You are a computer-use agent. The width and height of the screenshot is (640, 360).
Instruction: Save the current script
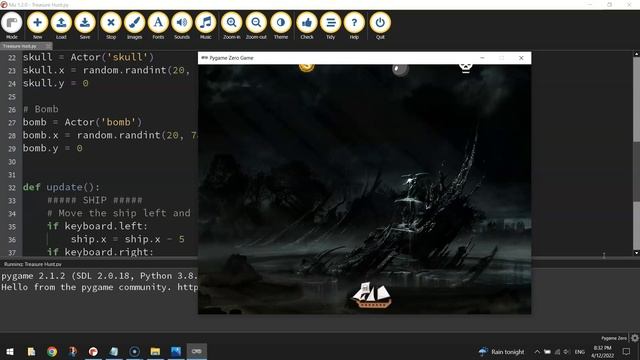click(x=85, y=25)
